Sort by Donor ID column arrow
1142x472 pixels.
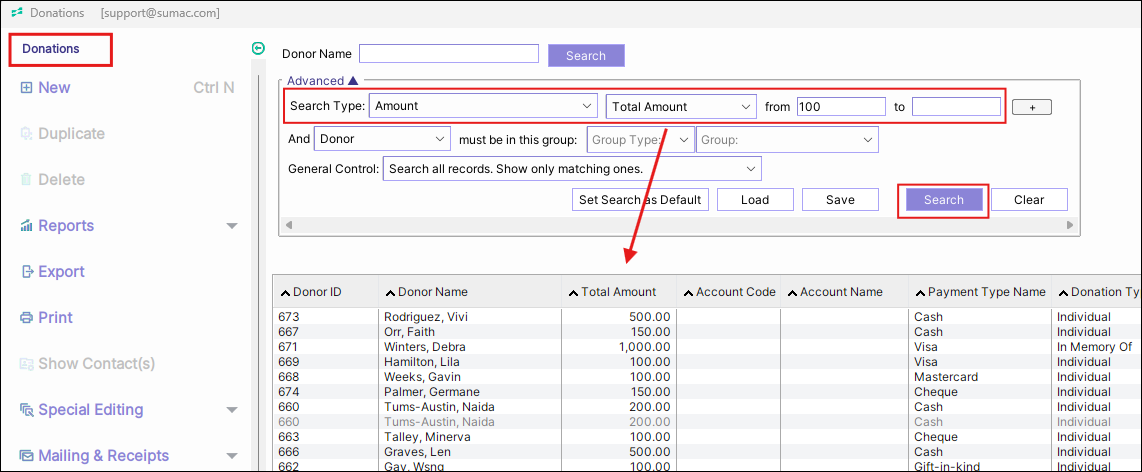tap(285, 293)
